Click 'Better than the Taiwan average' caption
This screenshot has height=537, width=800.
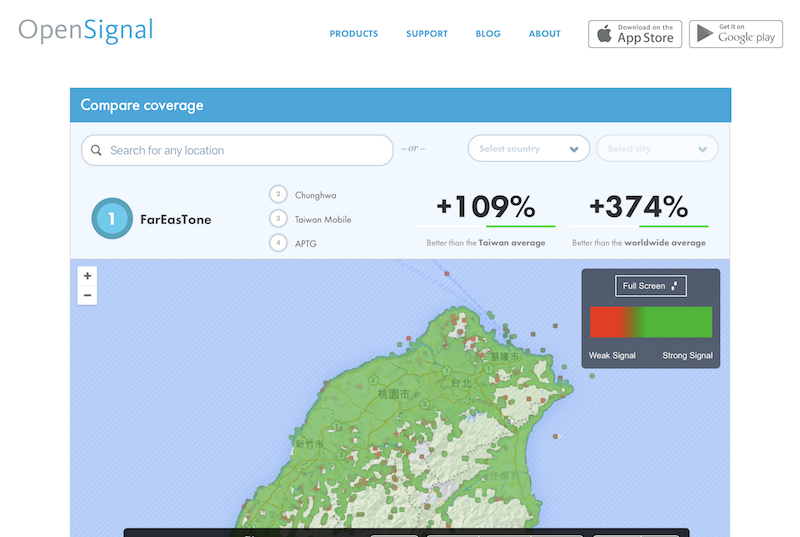486,243
